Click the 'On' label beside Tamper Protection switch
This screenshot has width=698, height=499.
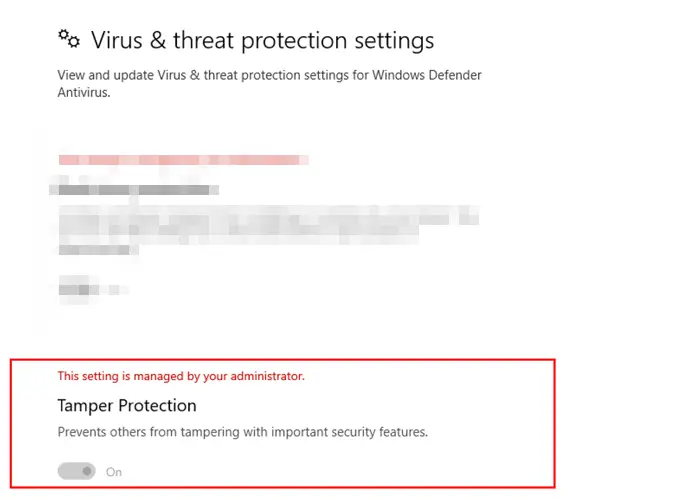click(x=114, y=472)
